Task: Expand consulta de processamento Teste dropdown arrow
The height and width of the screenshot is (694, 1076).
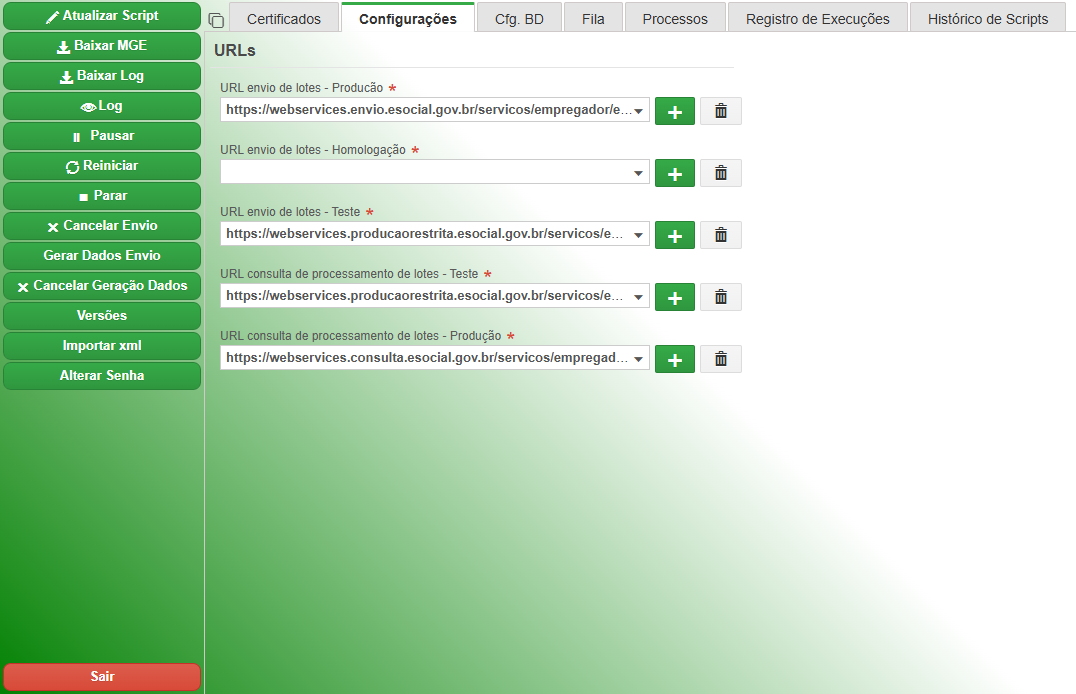Action: pyautogui.click(x=638, y=297)
